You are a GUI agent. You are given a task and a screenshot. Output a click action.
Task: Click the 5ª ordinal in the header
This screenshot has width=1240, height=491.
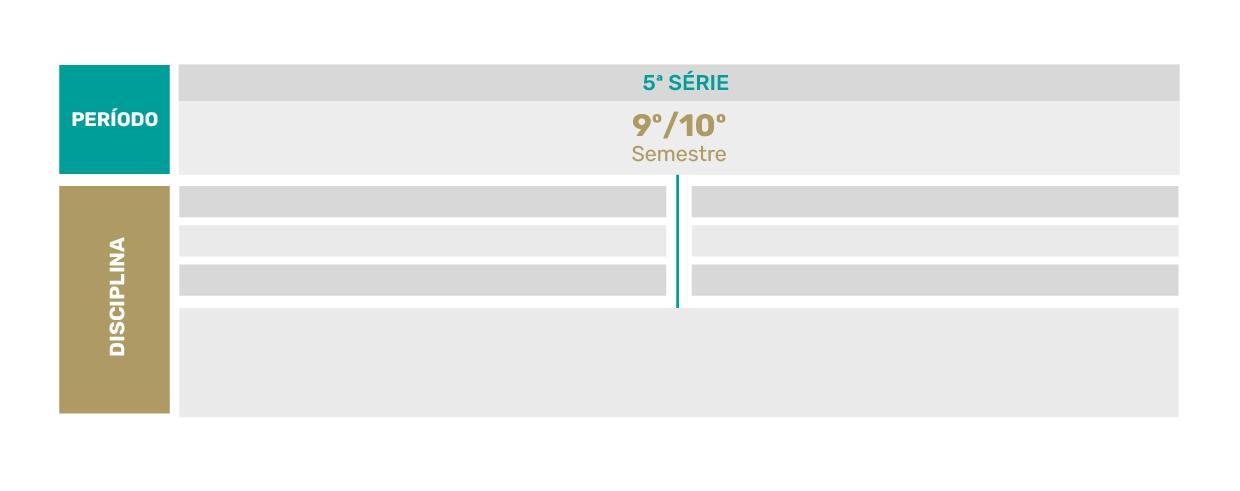click(652, 83)
